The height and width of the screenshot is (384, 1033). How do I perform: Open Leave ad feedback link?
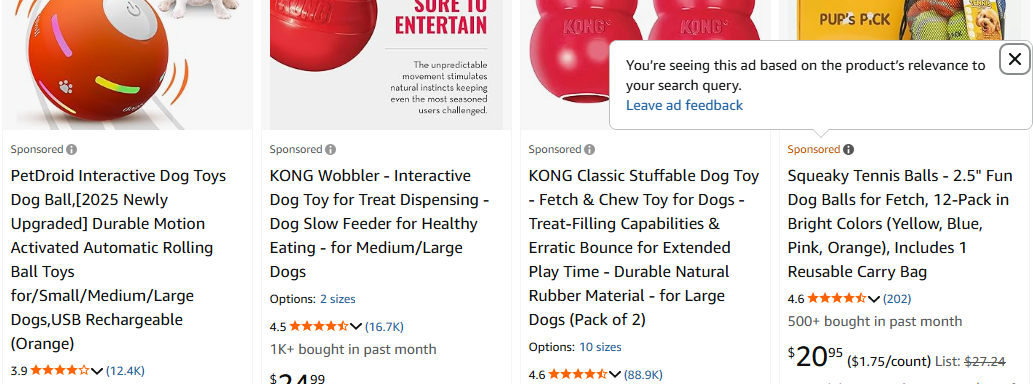coord(684,105)
